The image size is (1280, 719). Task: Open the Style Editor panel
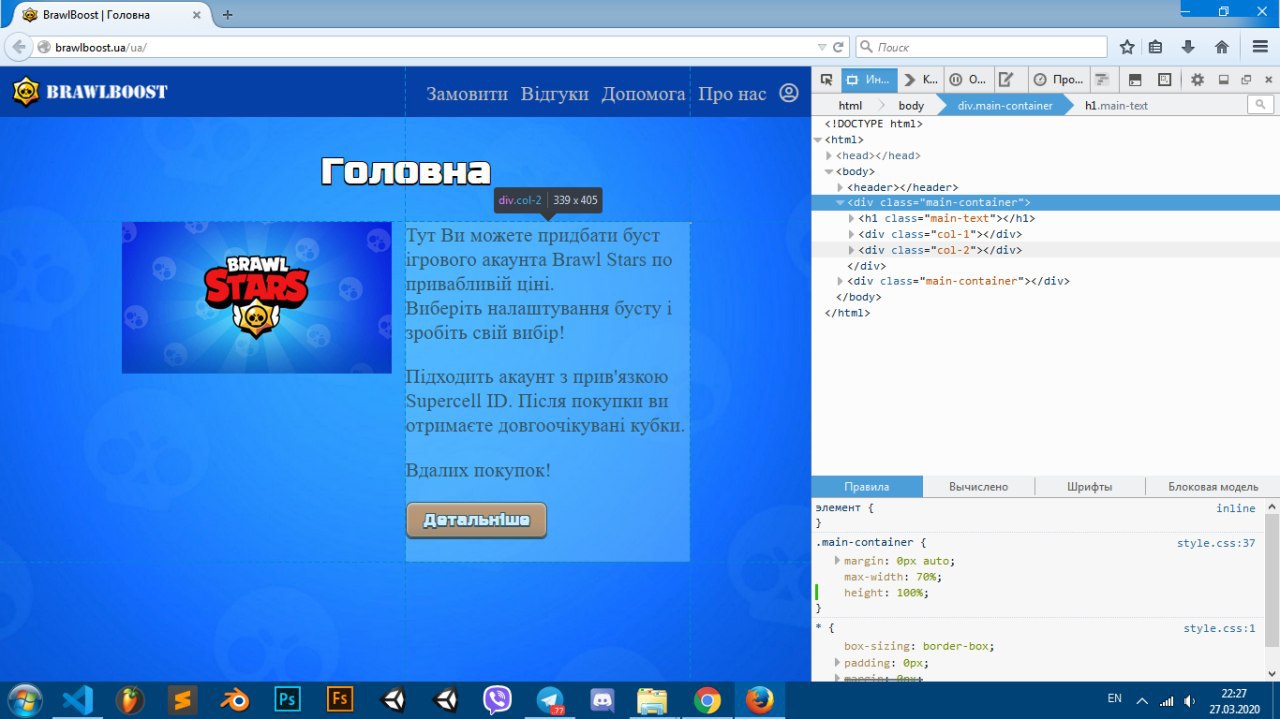(x=1007, y=80)
